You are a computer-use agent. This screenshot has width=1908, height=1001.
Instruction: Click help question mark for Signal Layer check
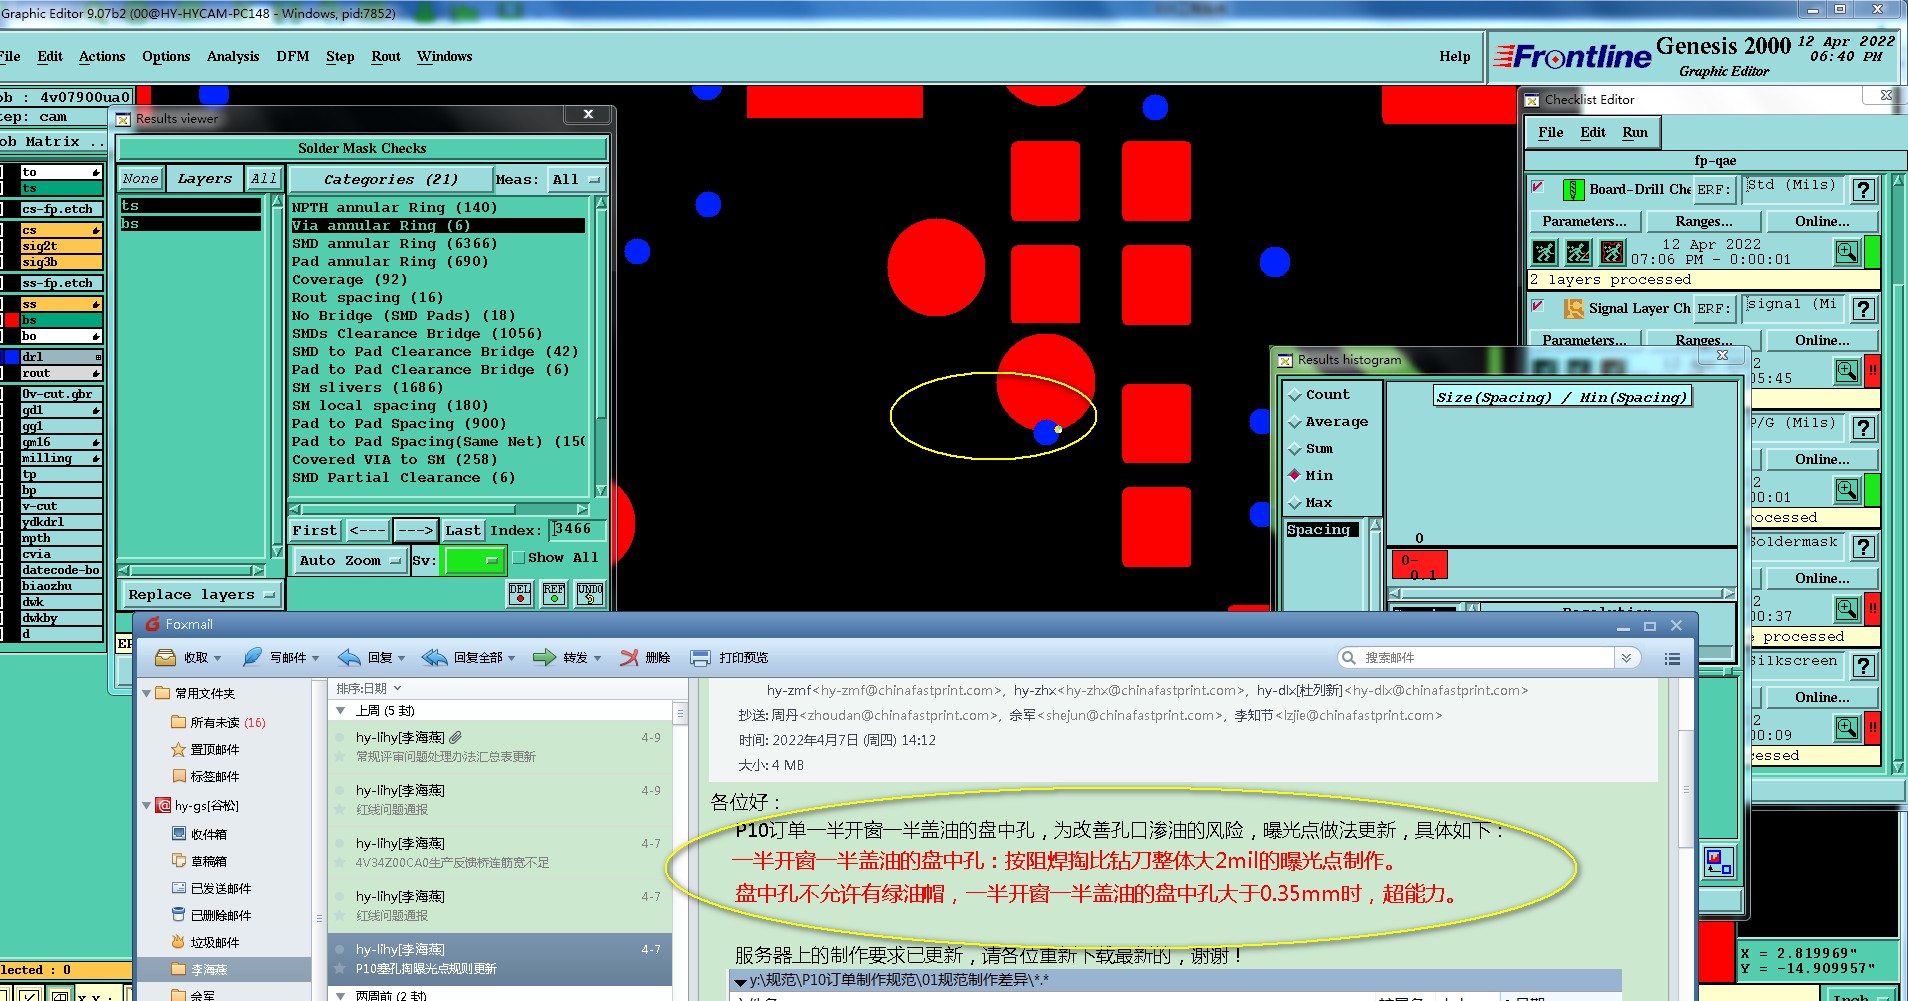click(1863, 309)
